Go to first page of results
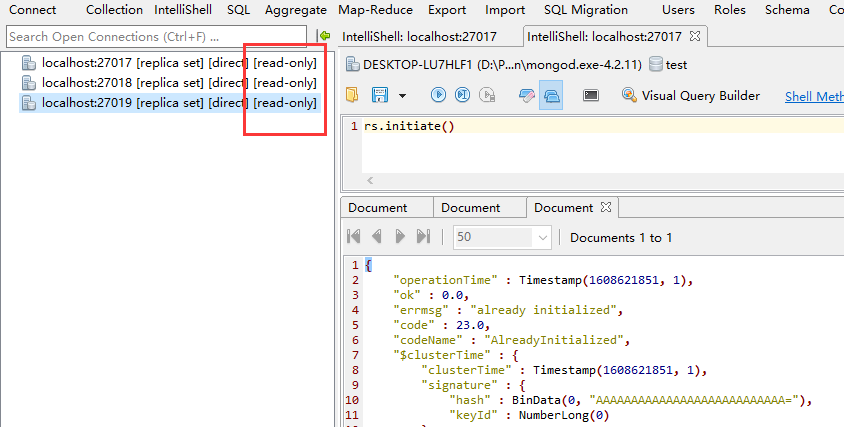The width and height of the screenshot is (844, 427). point(354,236)
